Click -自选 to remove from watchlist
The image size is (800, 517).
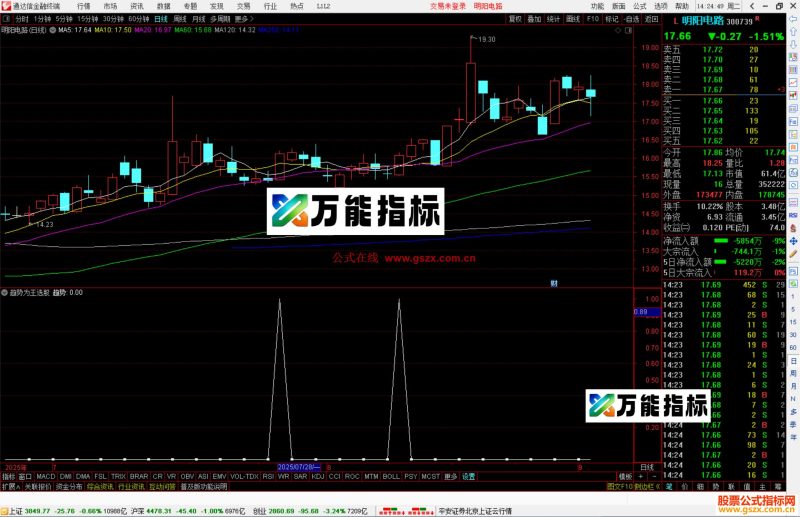point(632,19)
